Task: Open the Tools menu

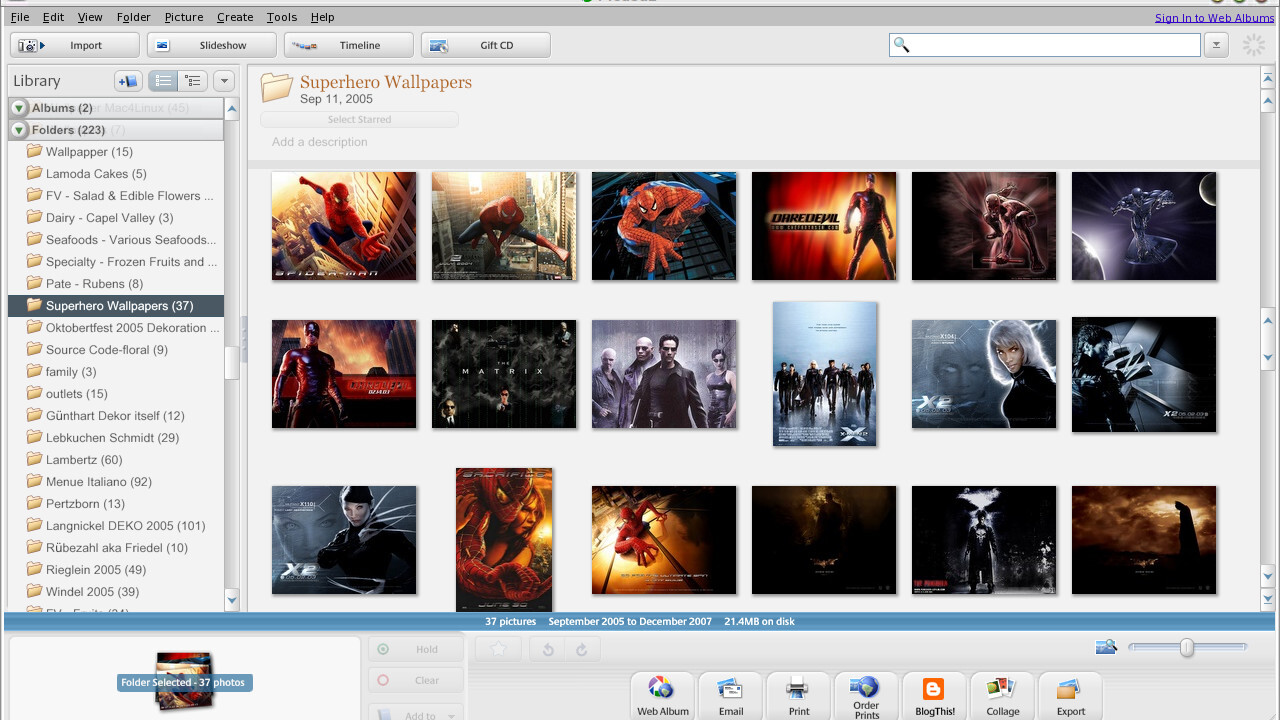Action: pos(281,17)
